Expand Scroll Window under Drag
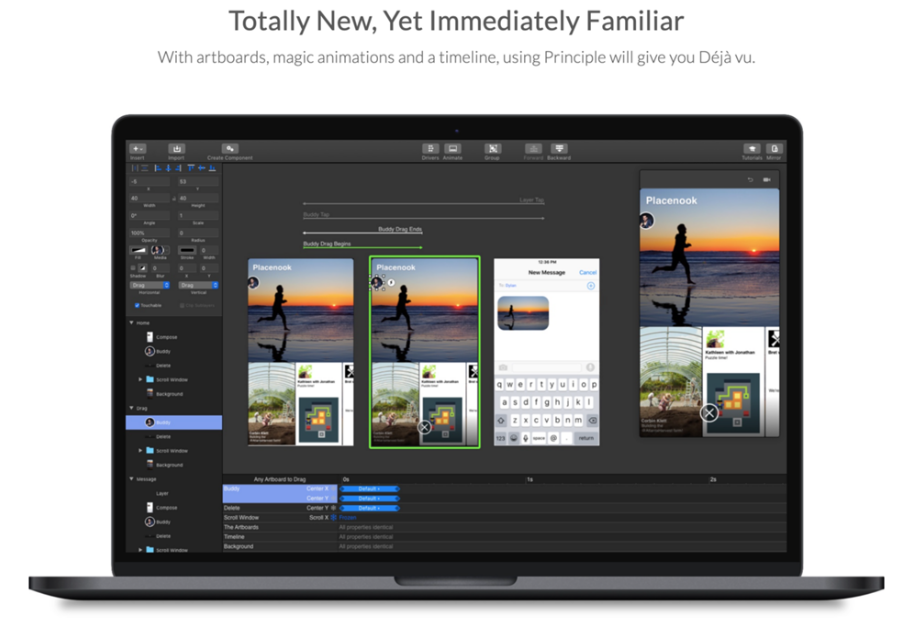The width and height of the screenshot is (920, 634). pyautogui.click(x=140, y=450)
